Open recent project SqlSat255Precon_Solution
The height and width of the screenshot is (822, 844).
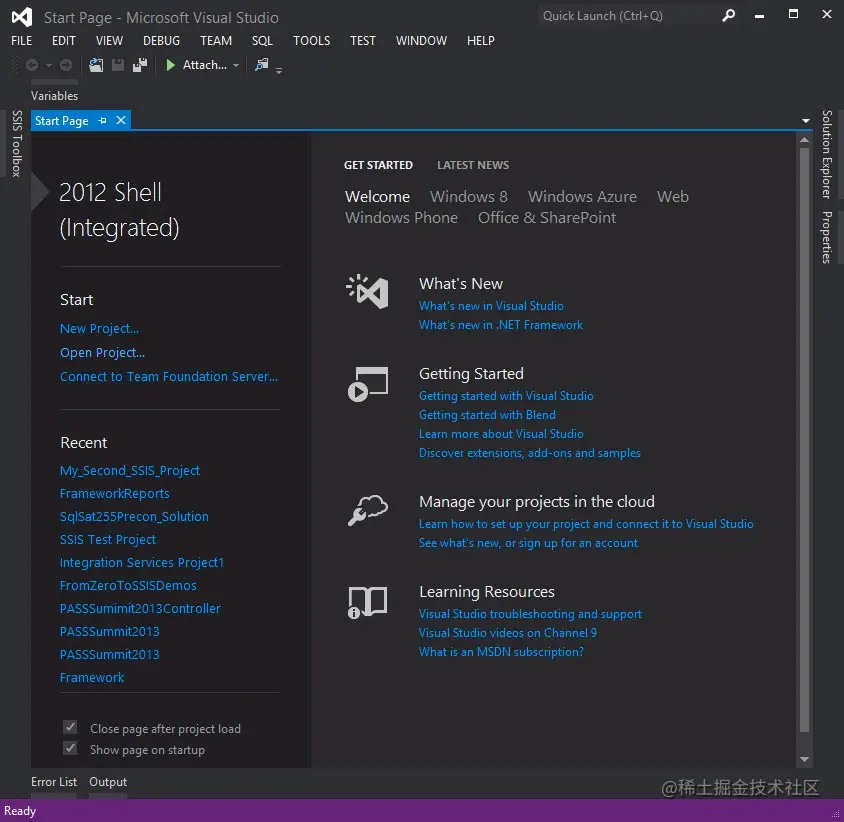(134, 517)
